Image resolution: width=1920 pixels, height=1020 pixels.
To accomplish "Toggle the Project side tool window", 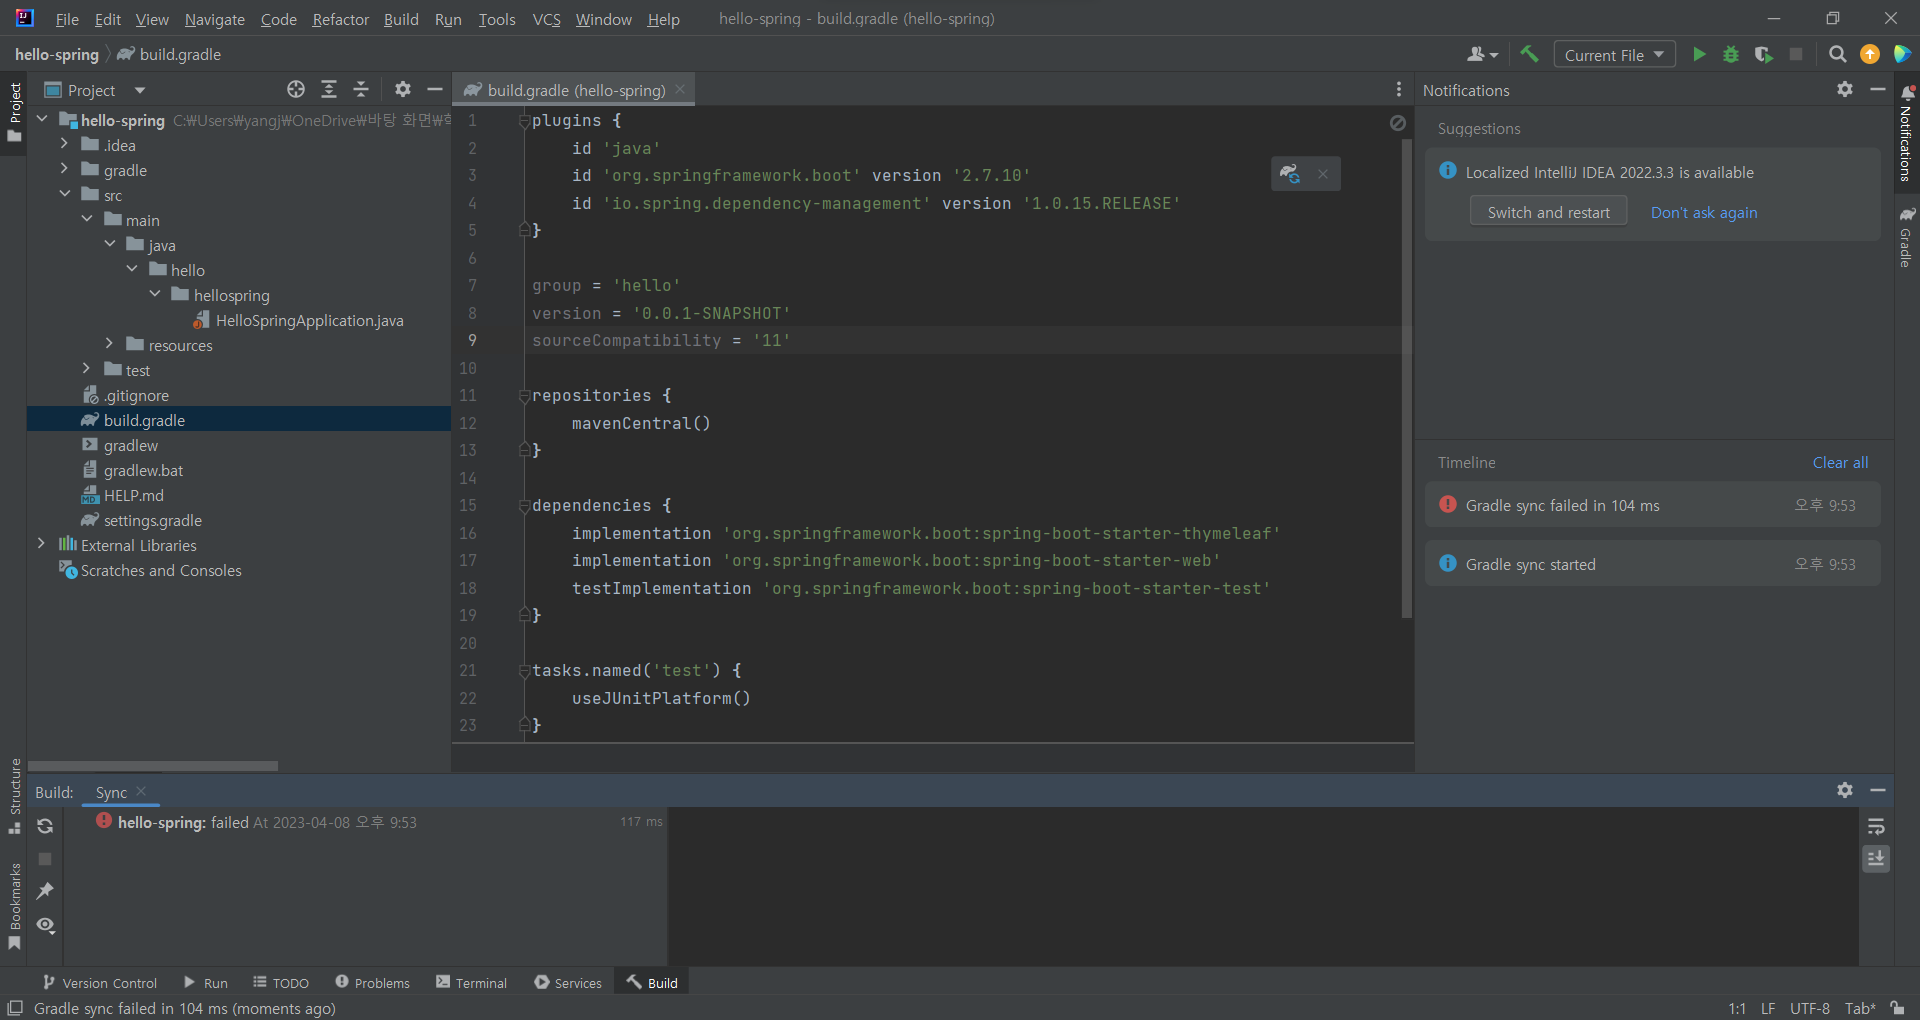I will (14, 111).
